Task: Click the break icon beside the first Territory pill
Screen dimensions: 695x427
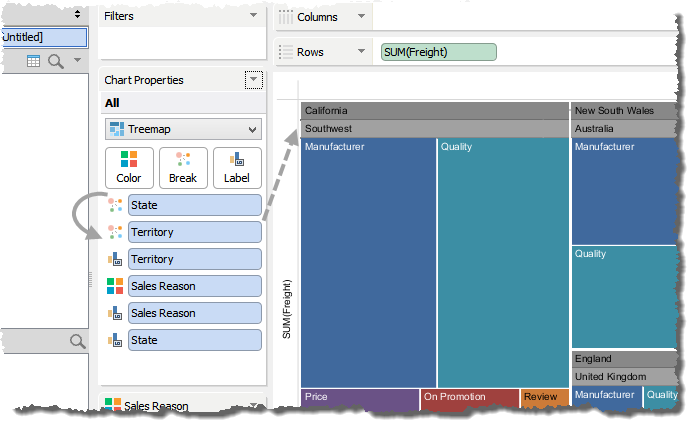Action: [x=115, y=232]
